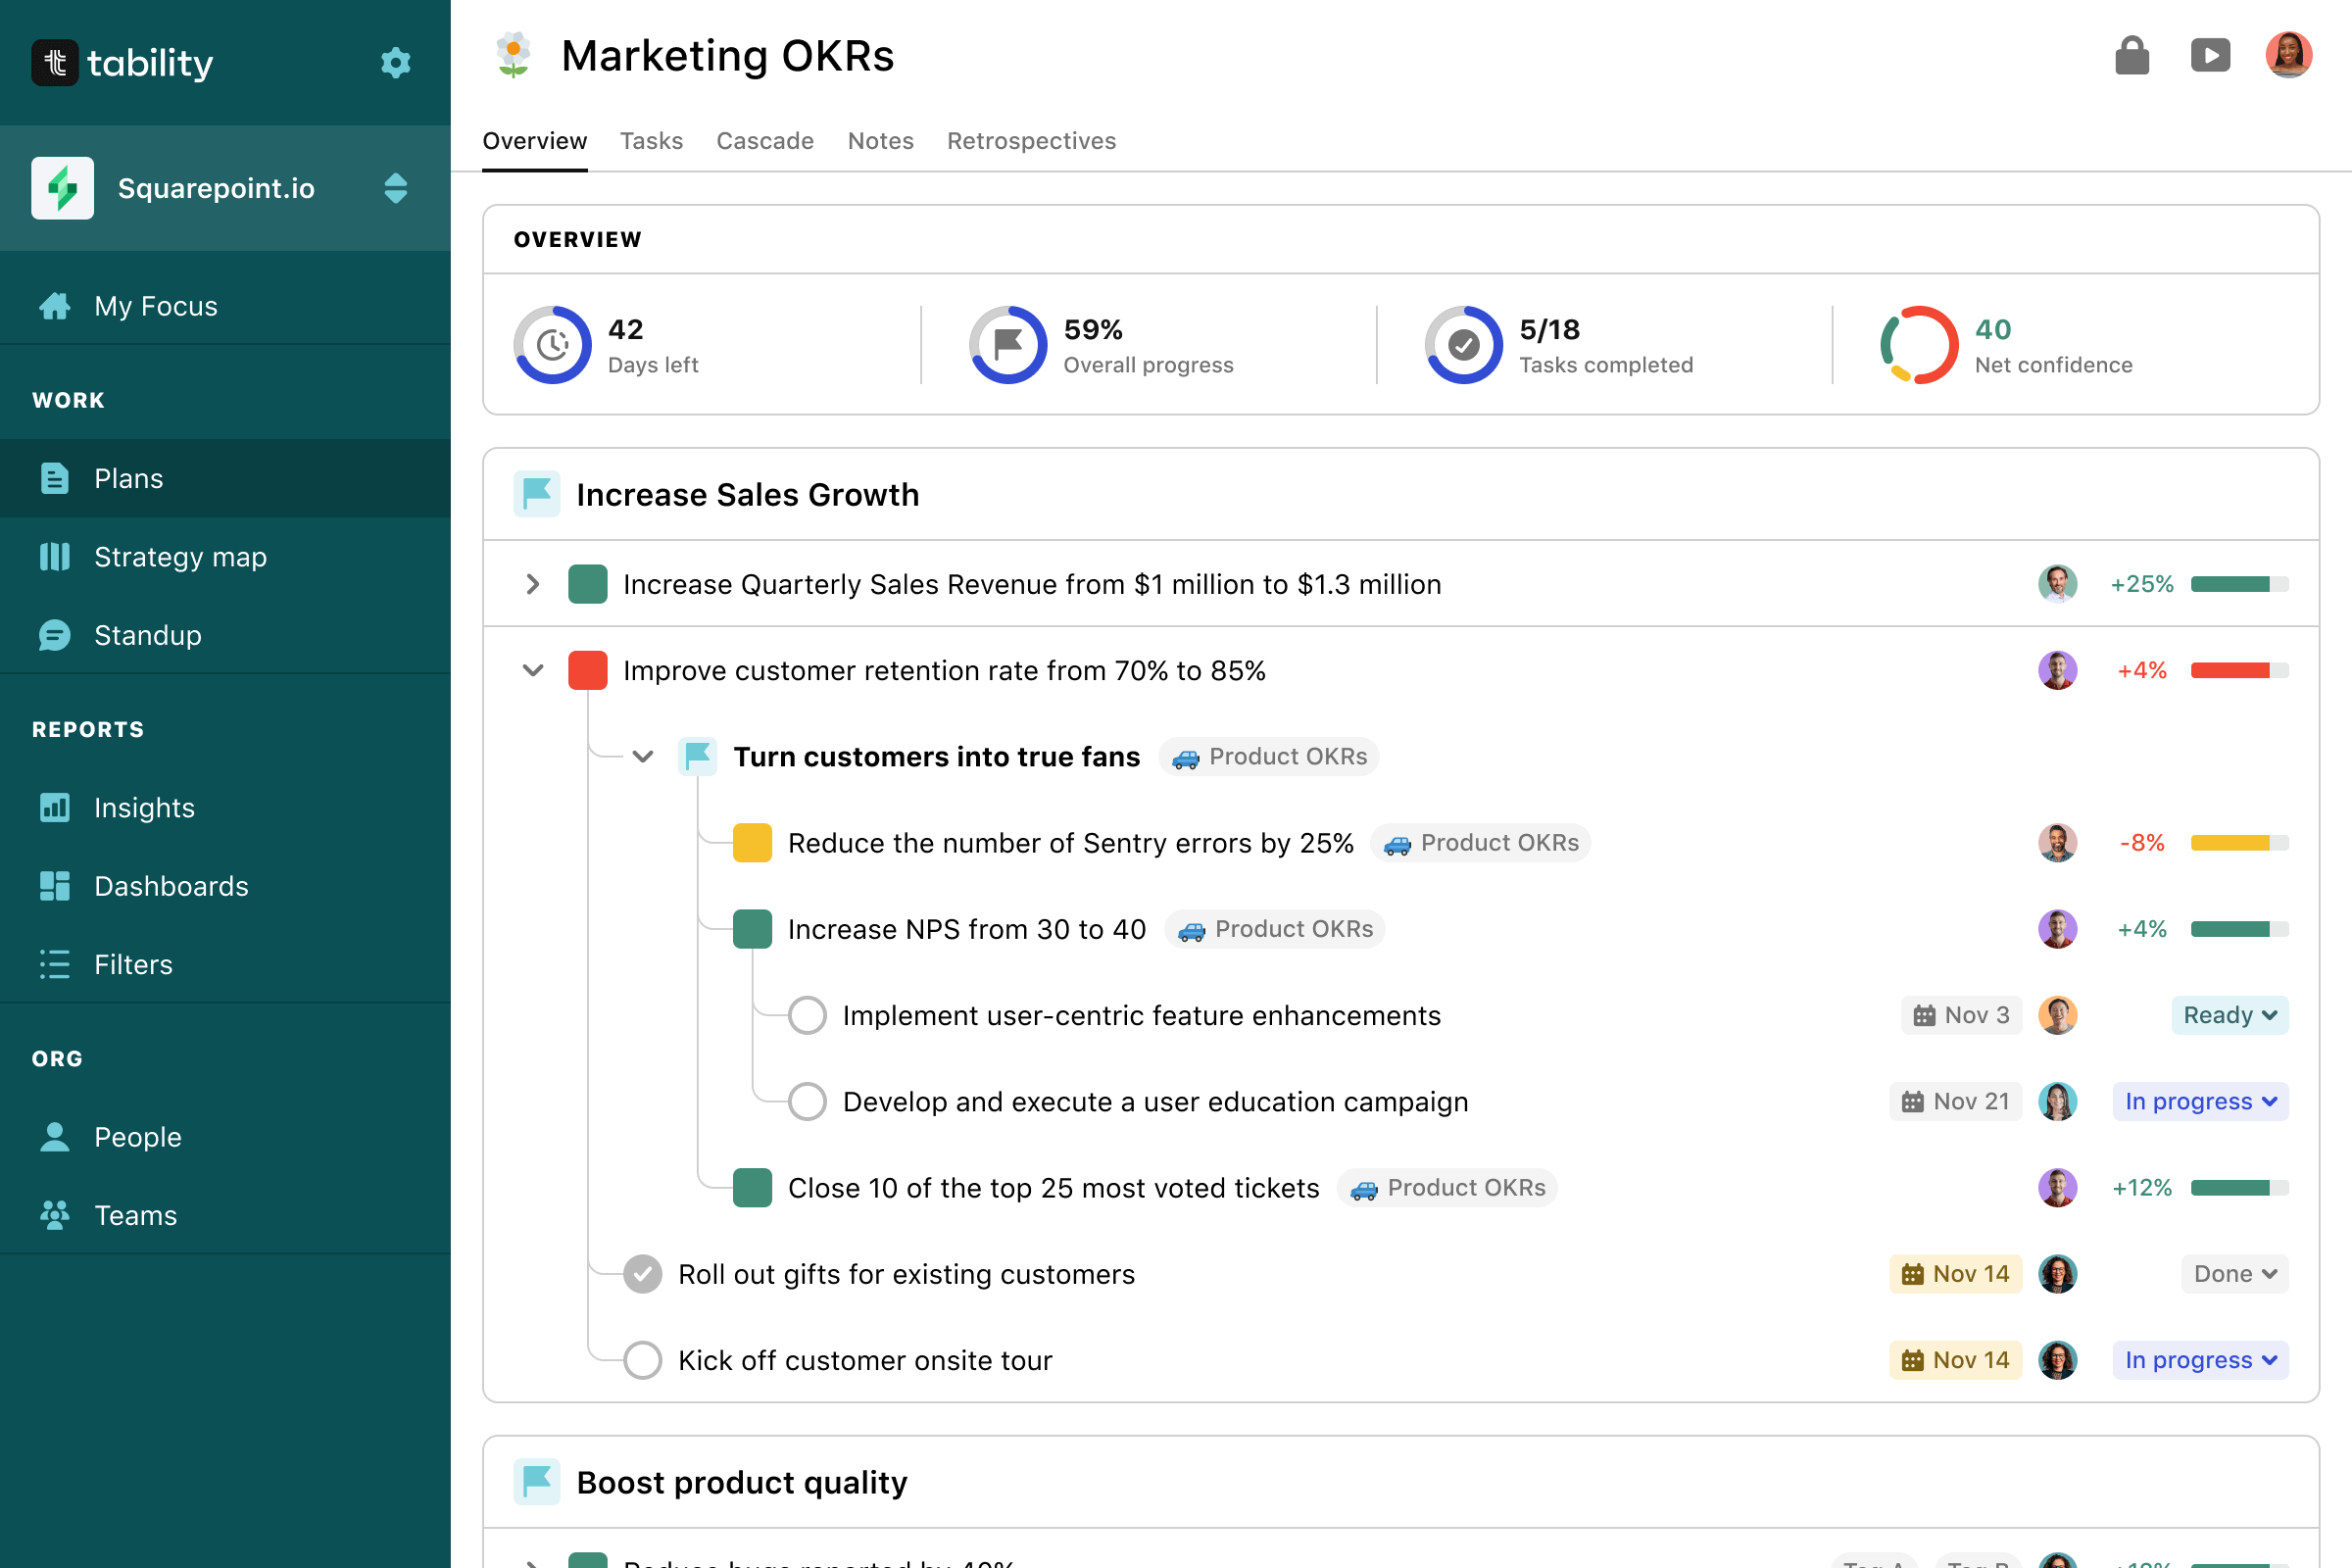Click the lock icon in header
2352x1568 pixels.
2131,56
